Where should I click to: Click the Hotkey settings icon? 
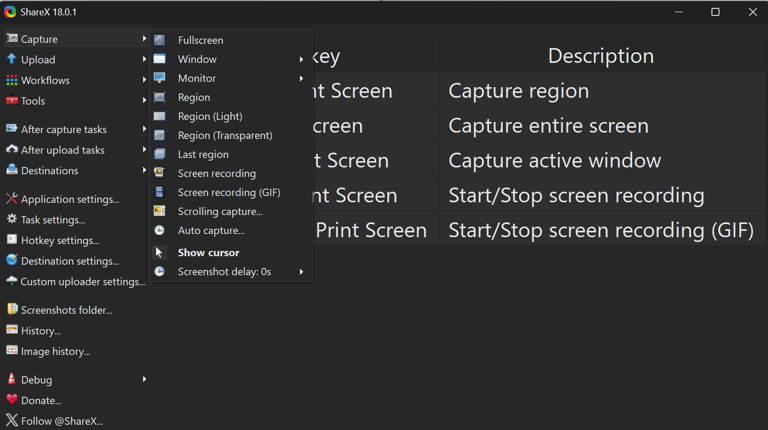click(12, 239)
